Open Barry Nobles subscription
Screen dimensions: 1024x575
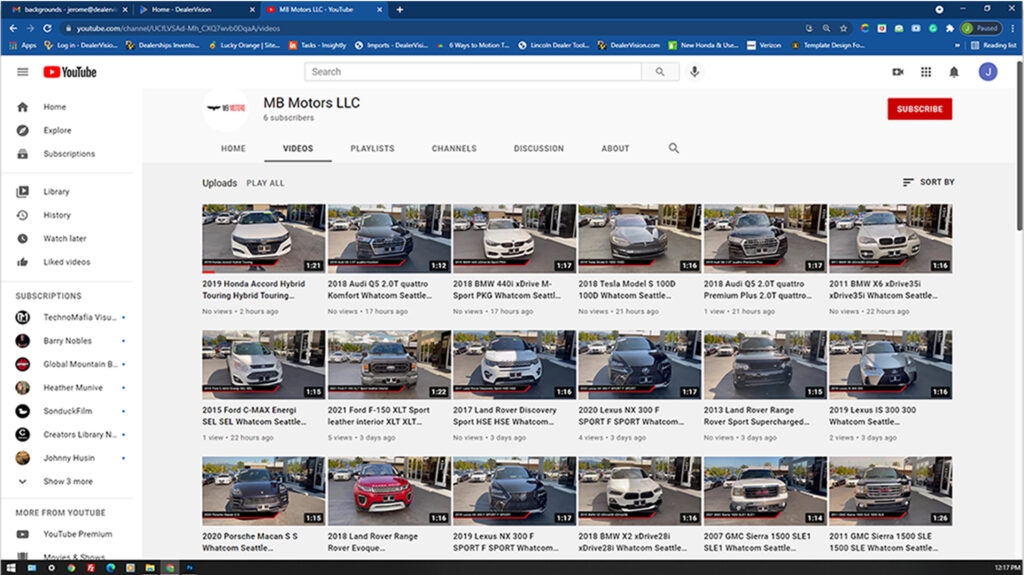68,340
